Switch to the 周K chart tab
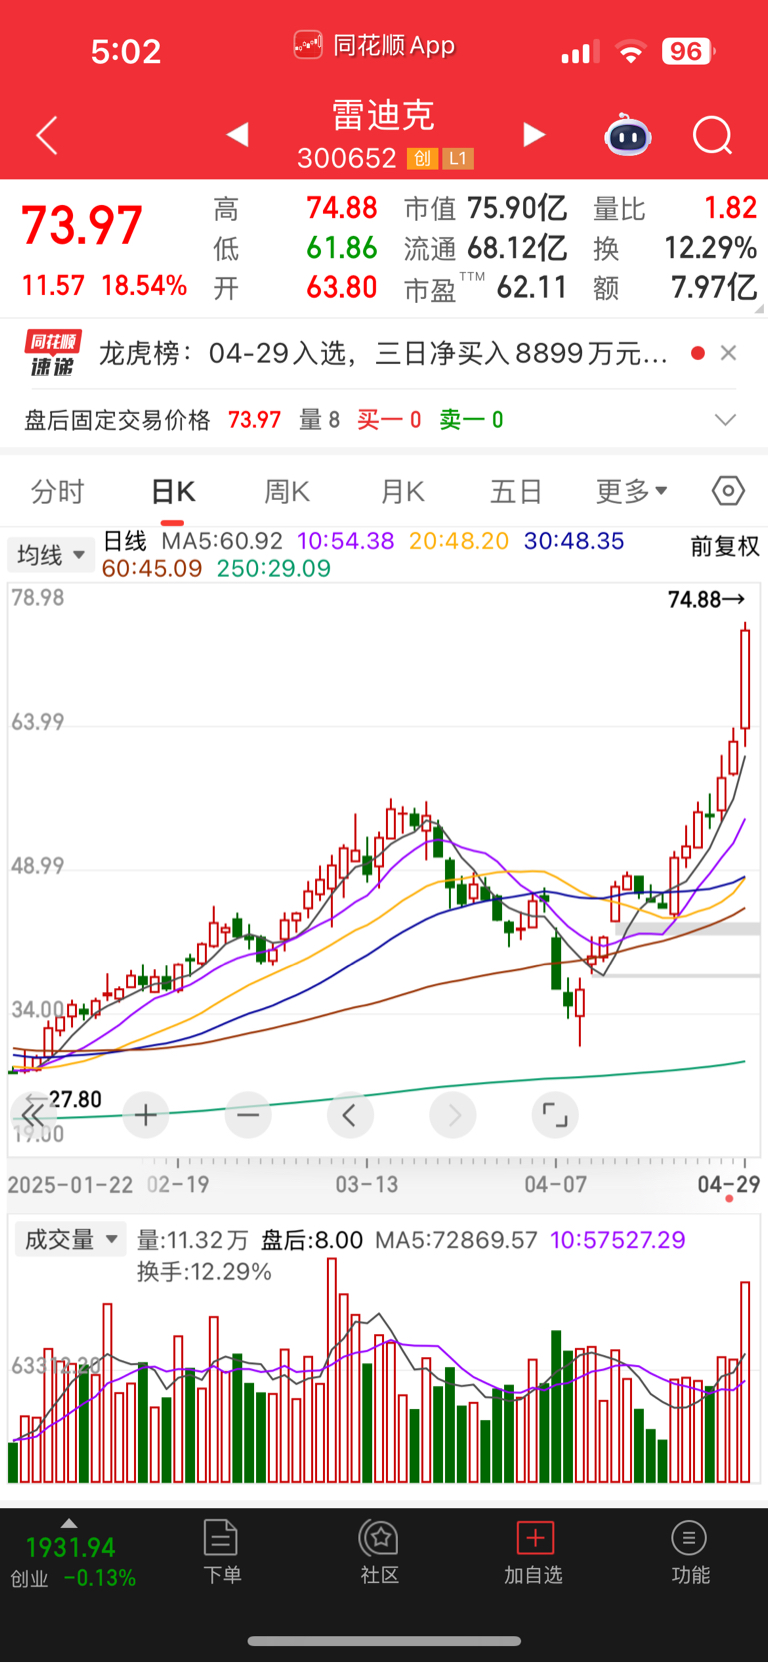This screenshot has width=768, height=1663. [287, 491]
